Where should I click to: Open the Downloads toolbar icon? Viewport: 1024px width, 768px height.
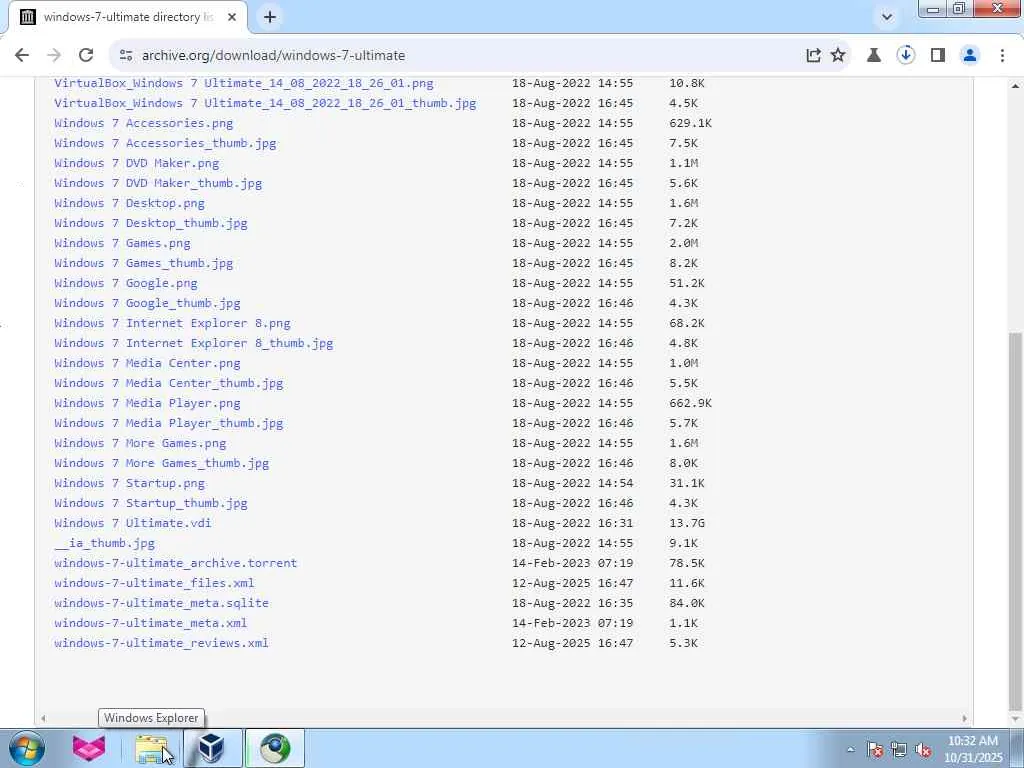[x=905, y=56]
